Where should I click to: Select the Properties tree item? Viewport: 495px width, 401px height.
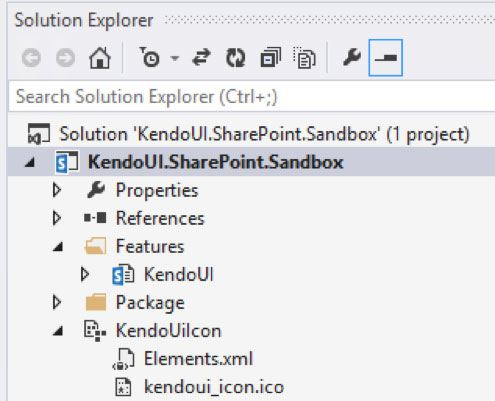click(x=157, y=191)
